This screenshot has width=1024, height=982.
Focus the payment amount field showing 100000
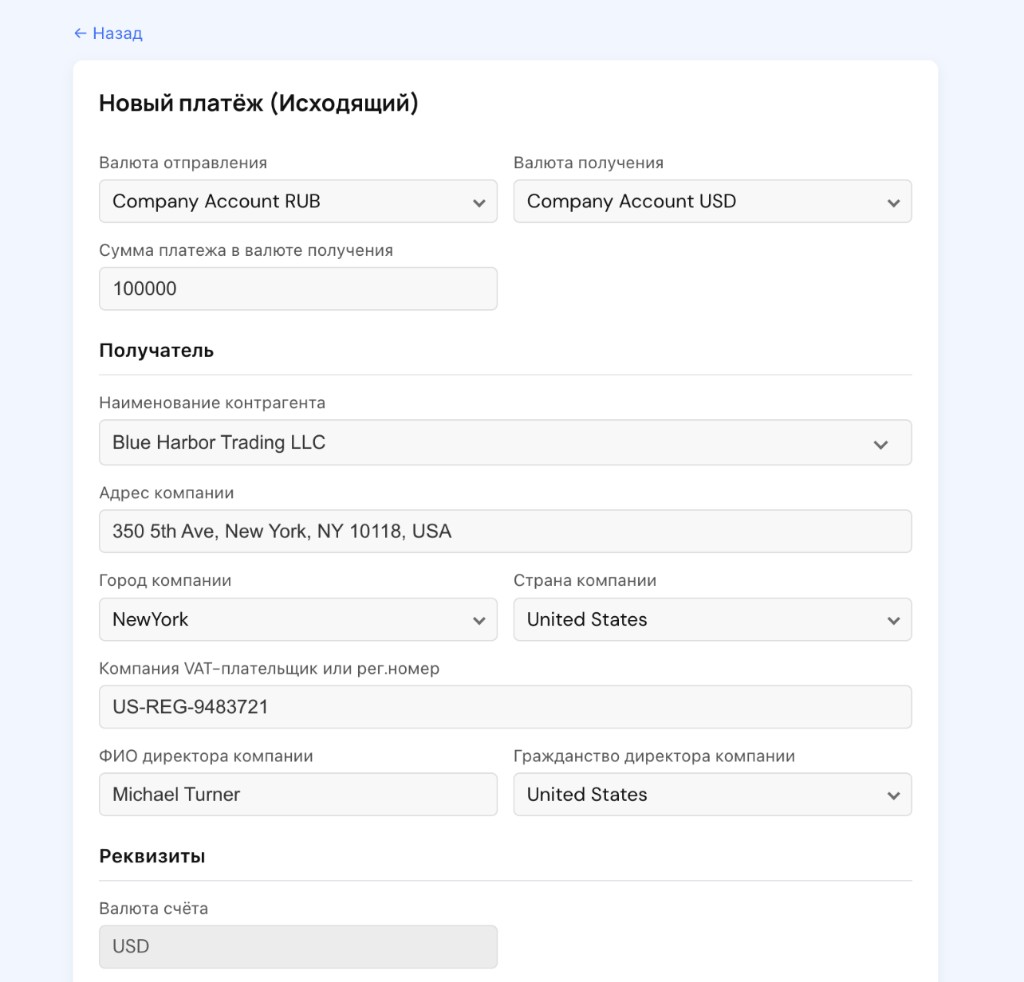[x=298, y=289]
